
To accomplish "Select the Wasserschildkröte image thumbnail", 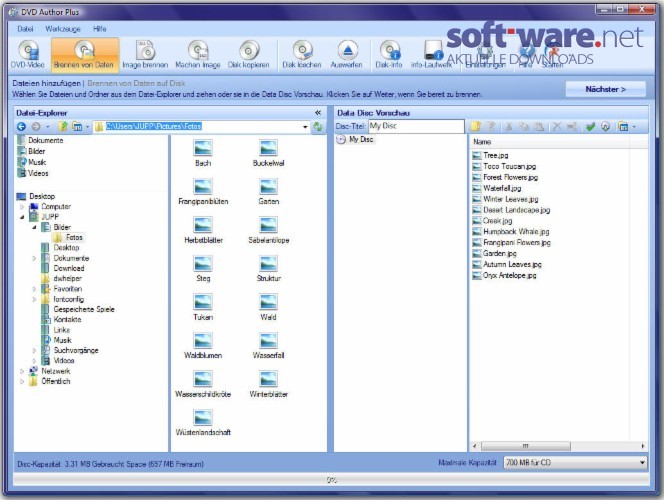I will tap(203, 384).
